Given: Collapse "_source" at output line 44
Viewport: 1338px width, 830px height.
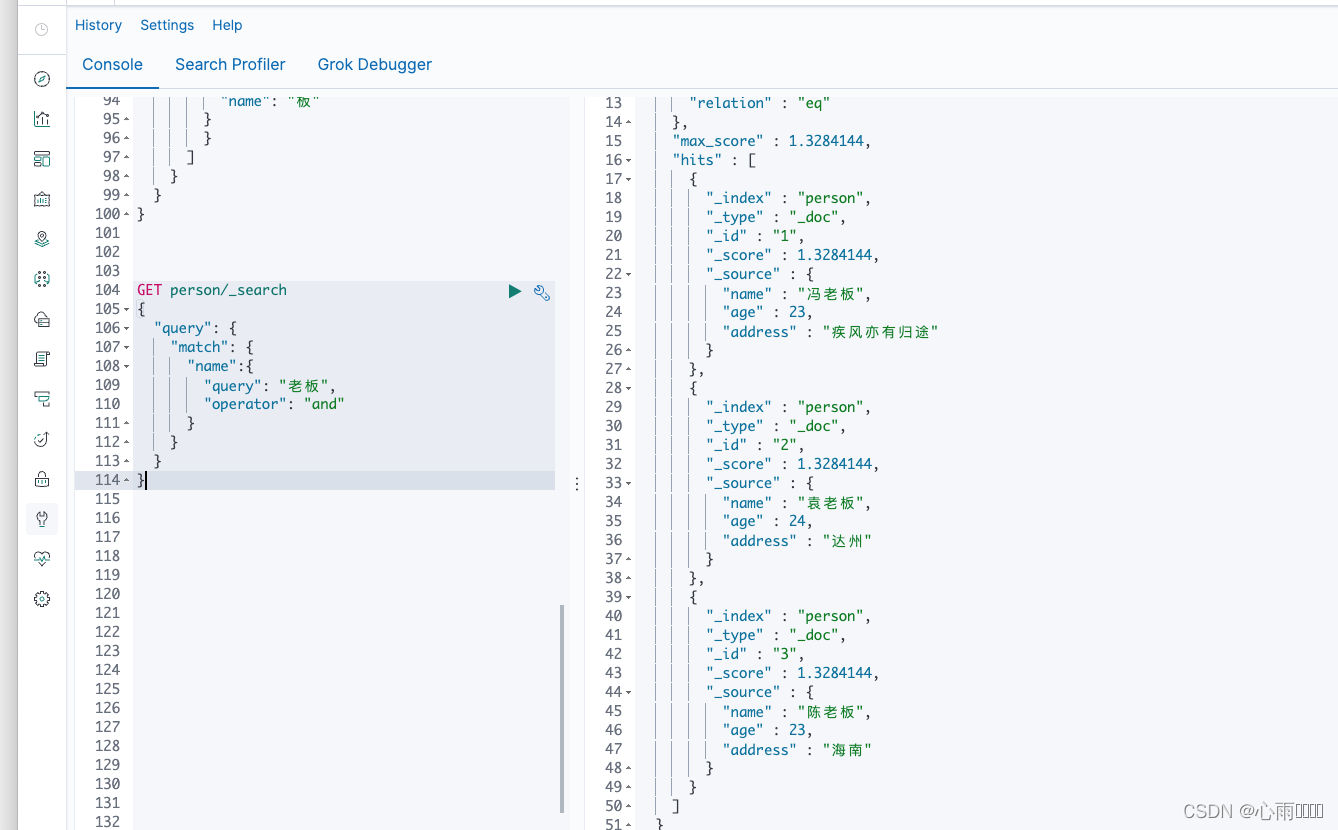Looking at the screenshot, I should (629, 693).
